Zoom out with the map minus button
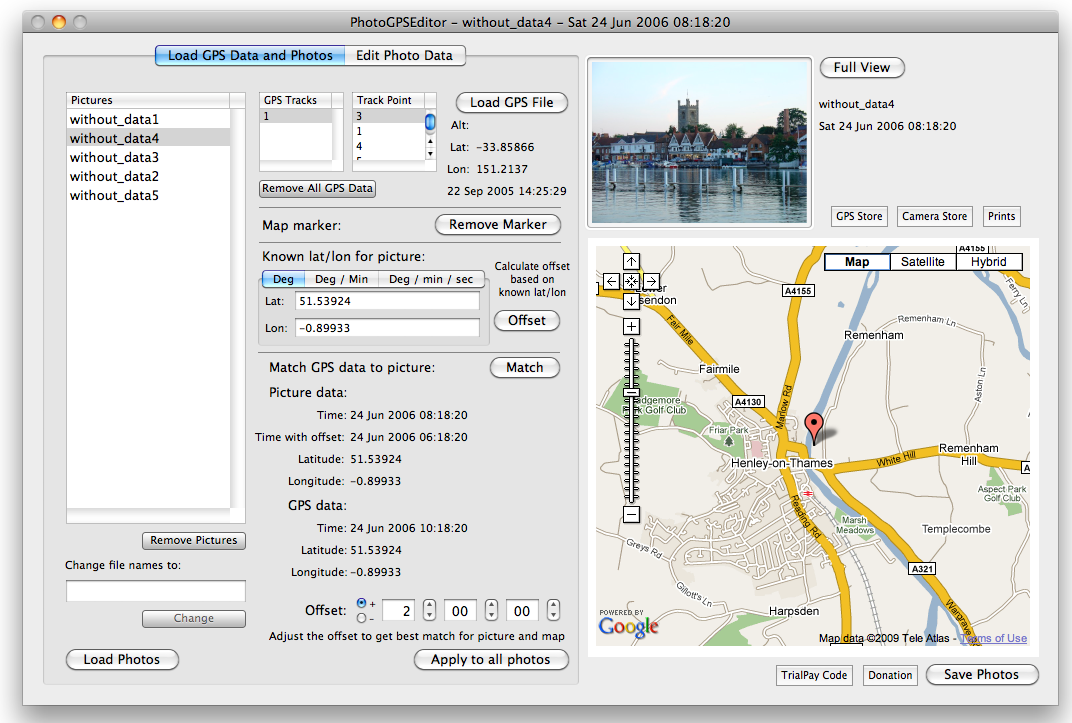The width and height of the screenshot is (1072, 723). [631, 514]
